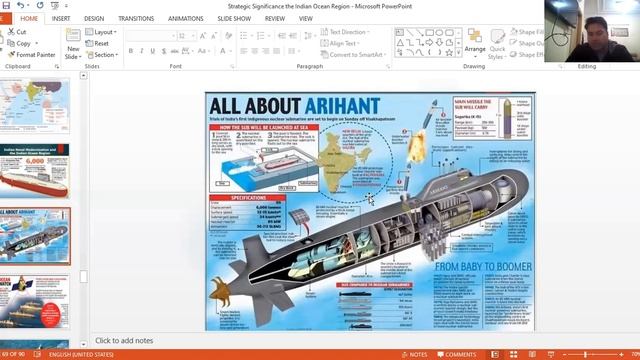Open the font color dropdown

(x=225, y=51)
